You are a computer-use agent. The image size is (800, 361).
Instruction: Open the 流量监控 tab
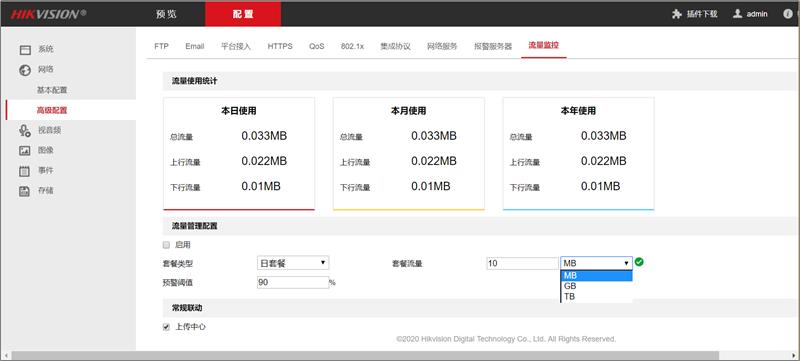(544, 45)
